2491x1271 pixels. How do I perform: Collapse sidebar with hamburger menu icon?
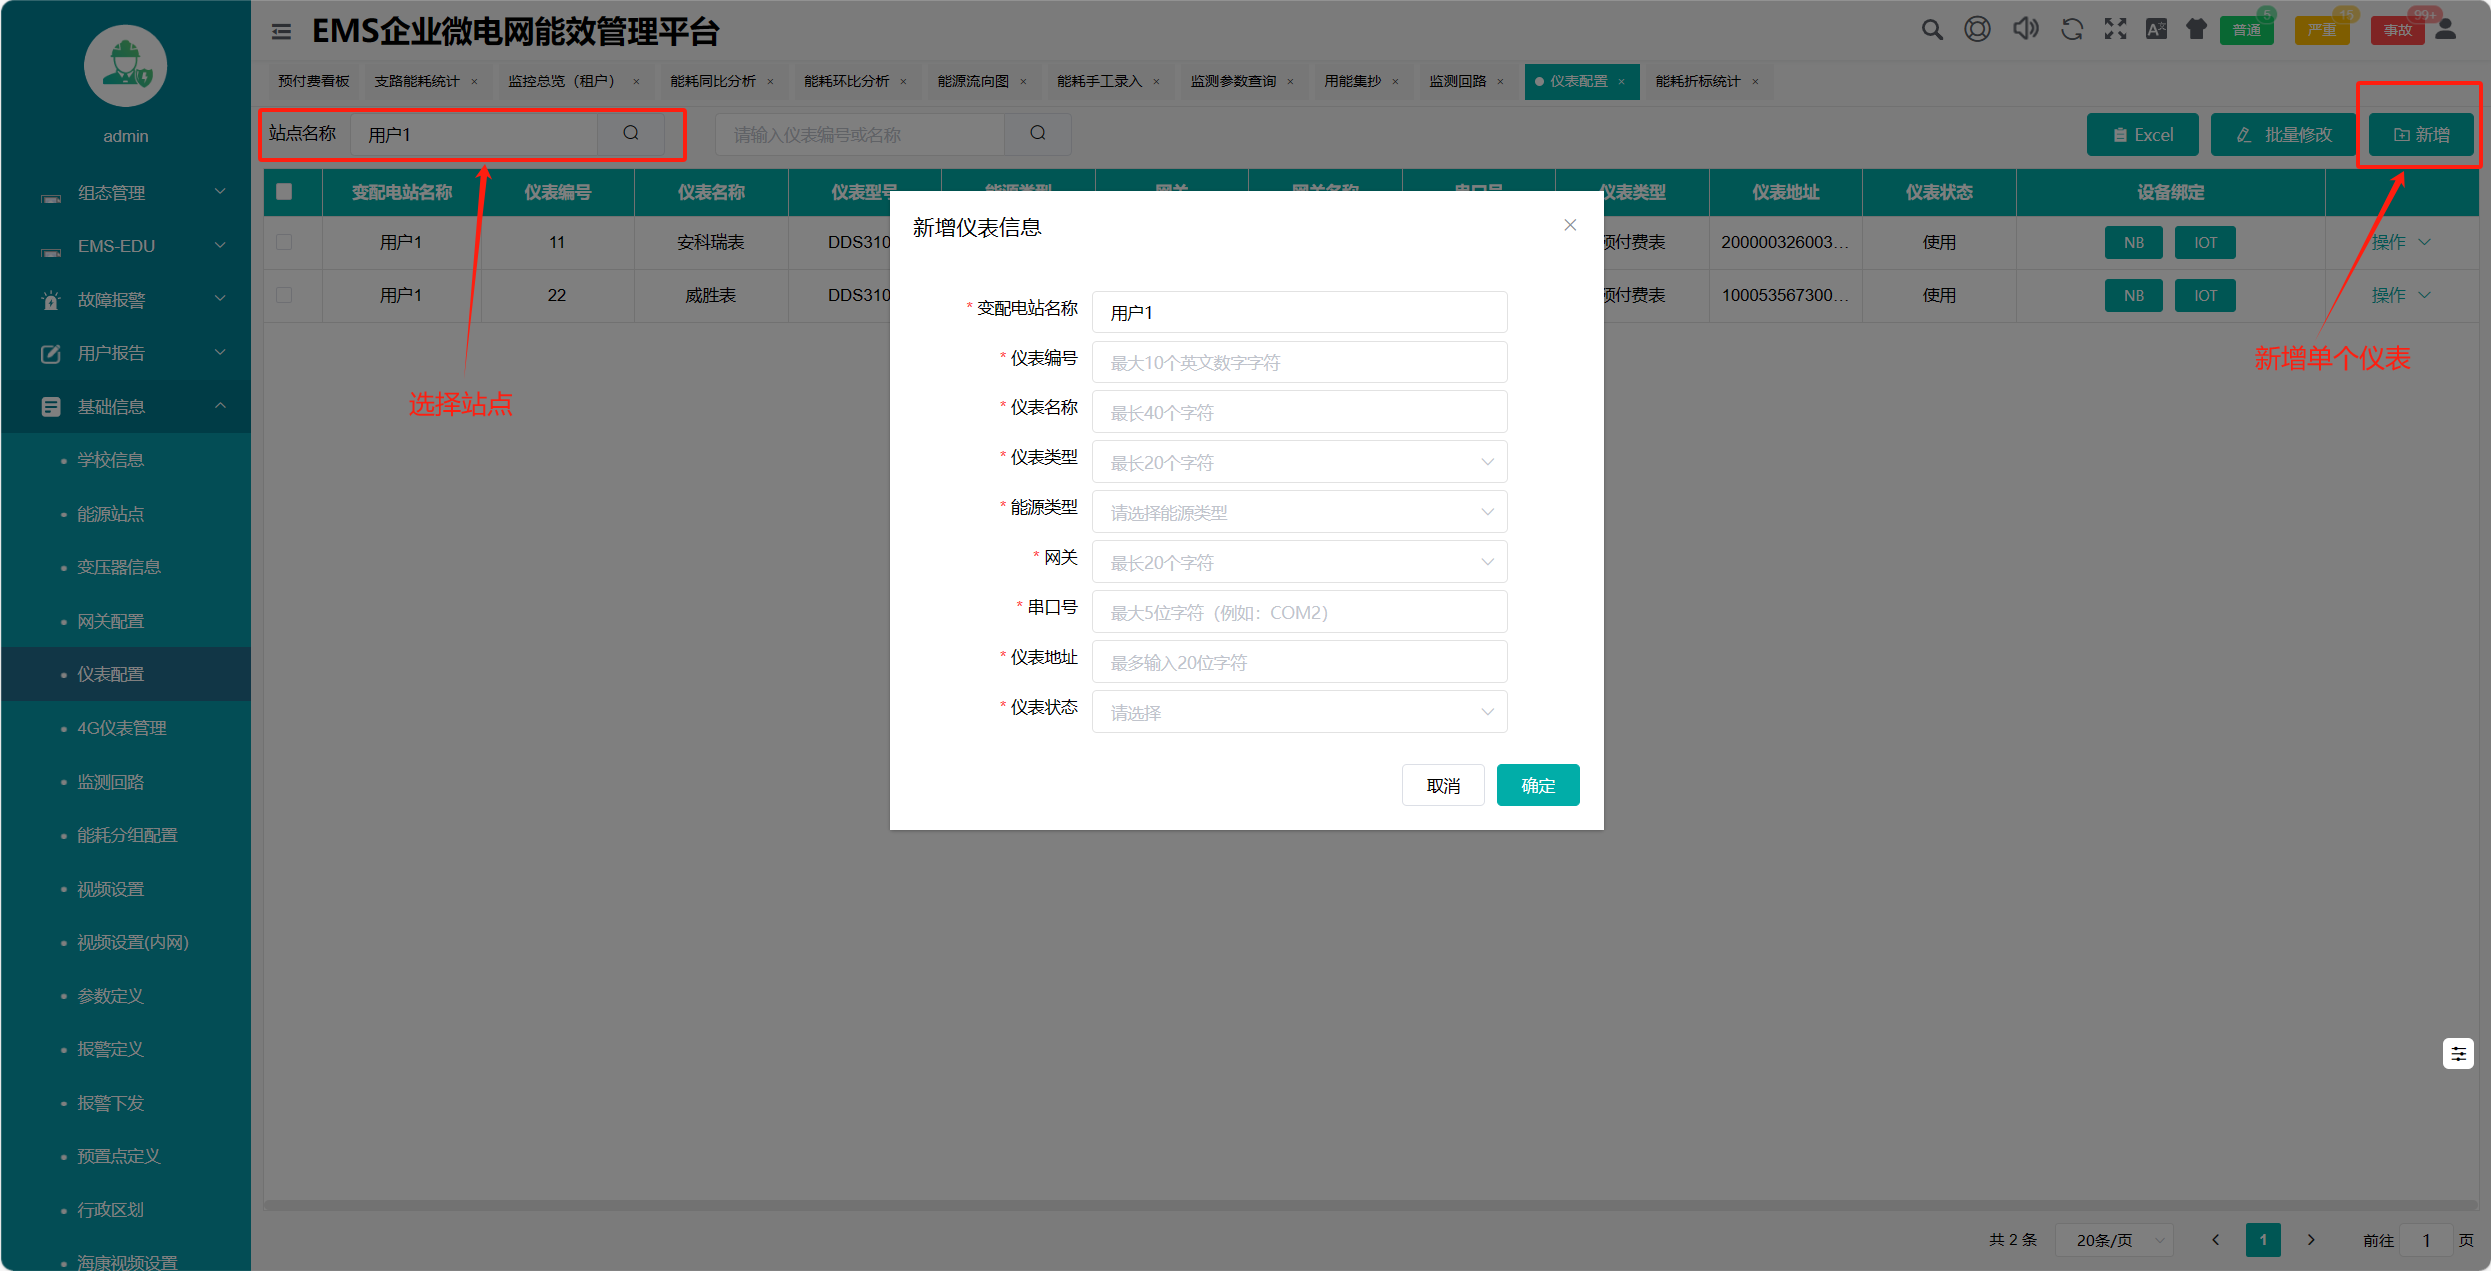point(282,32)
